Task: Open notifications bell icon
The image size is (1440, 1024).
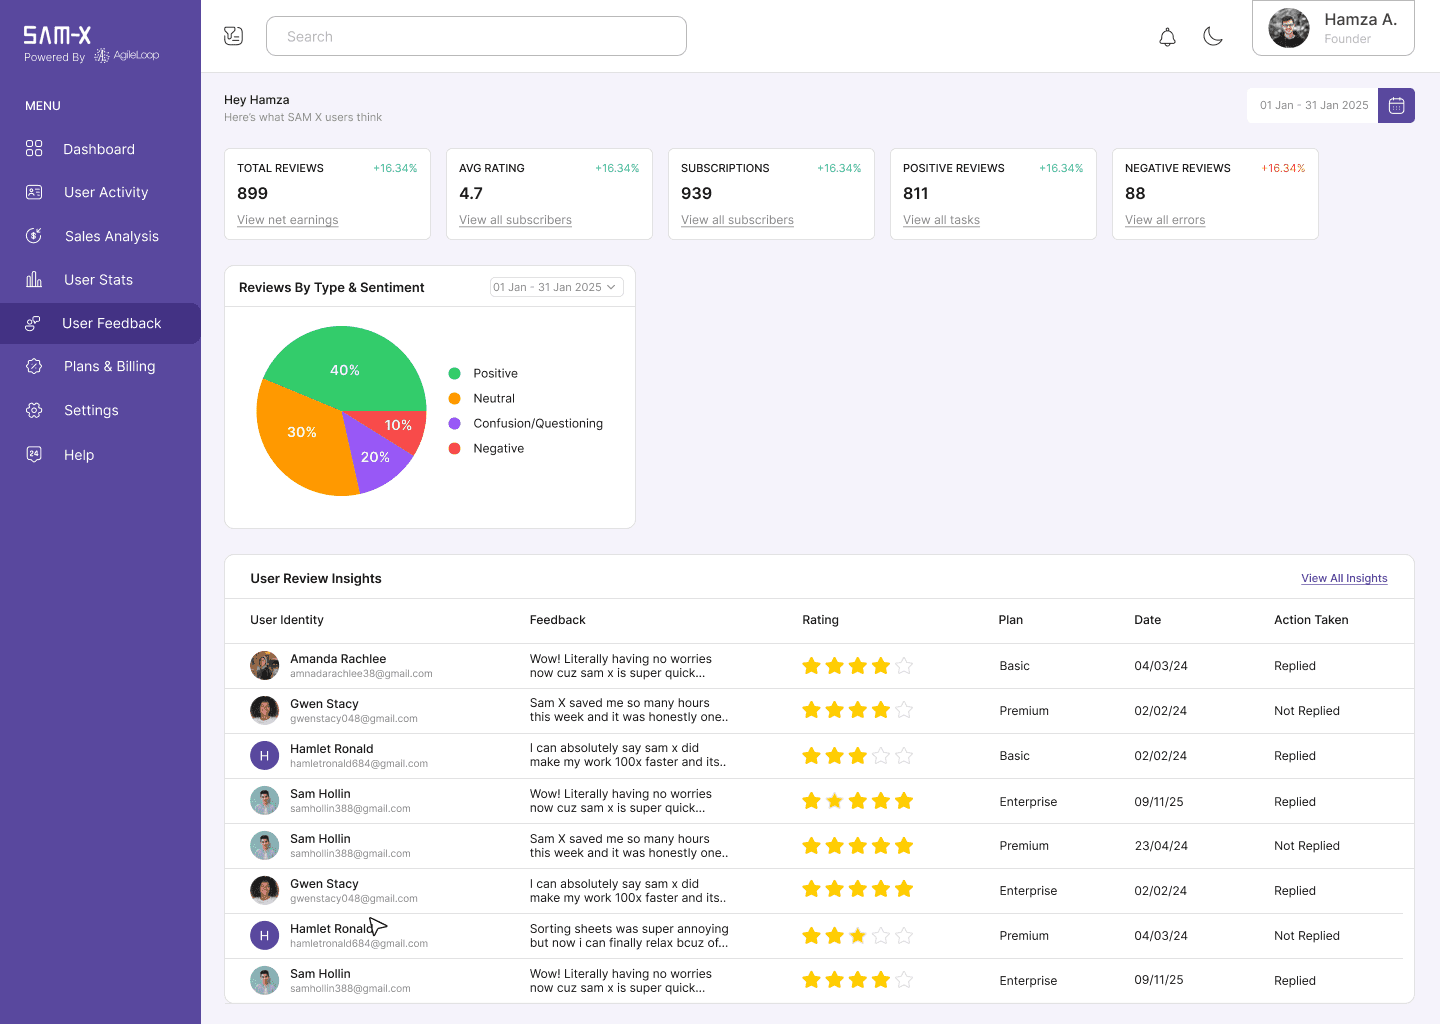Action: [1167, 37]
